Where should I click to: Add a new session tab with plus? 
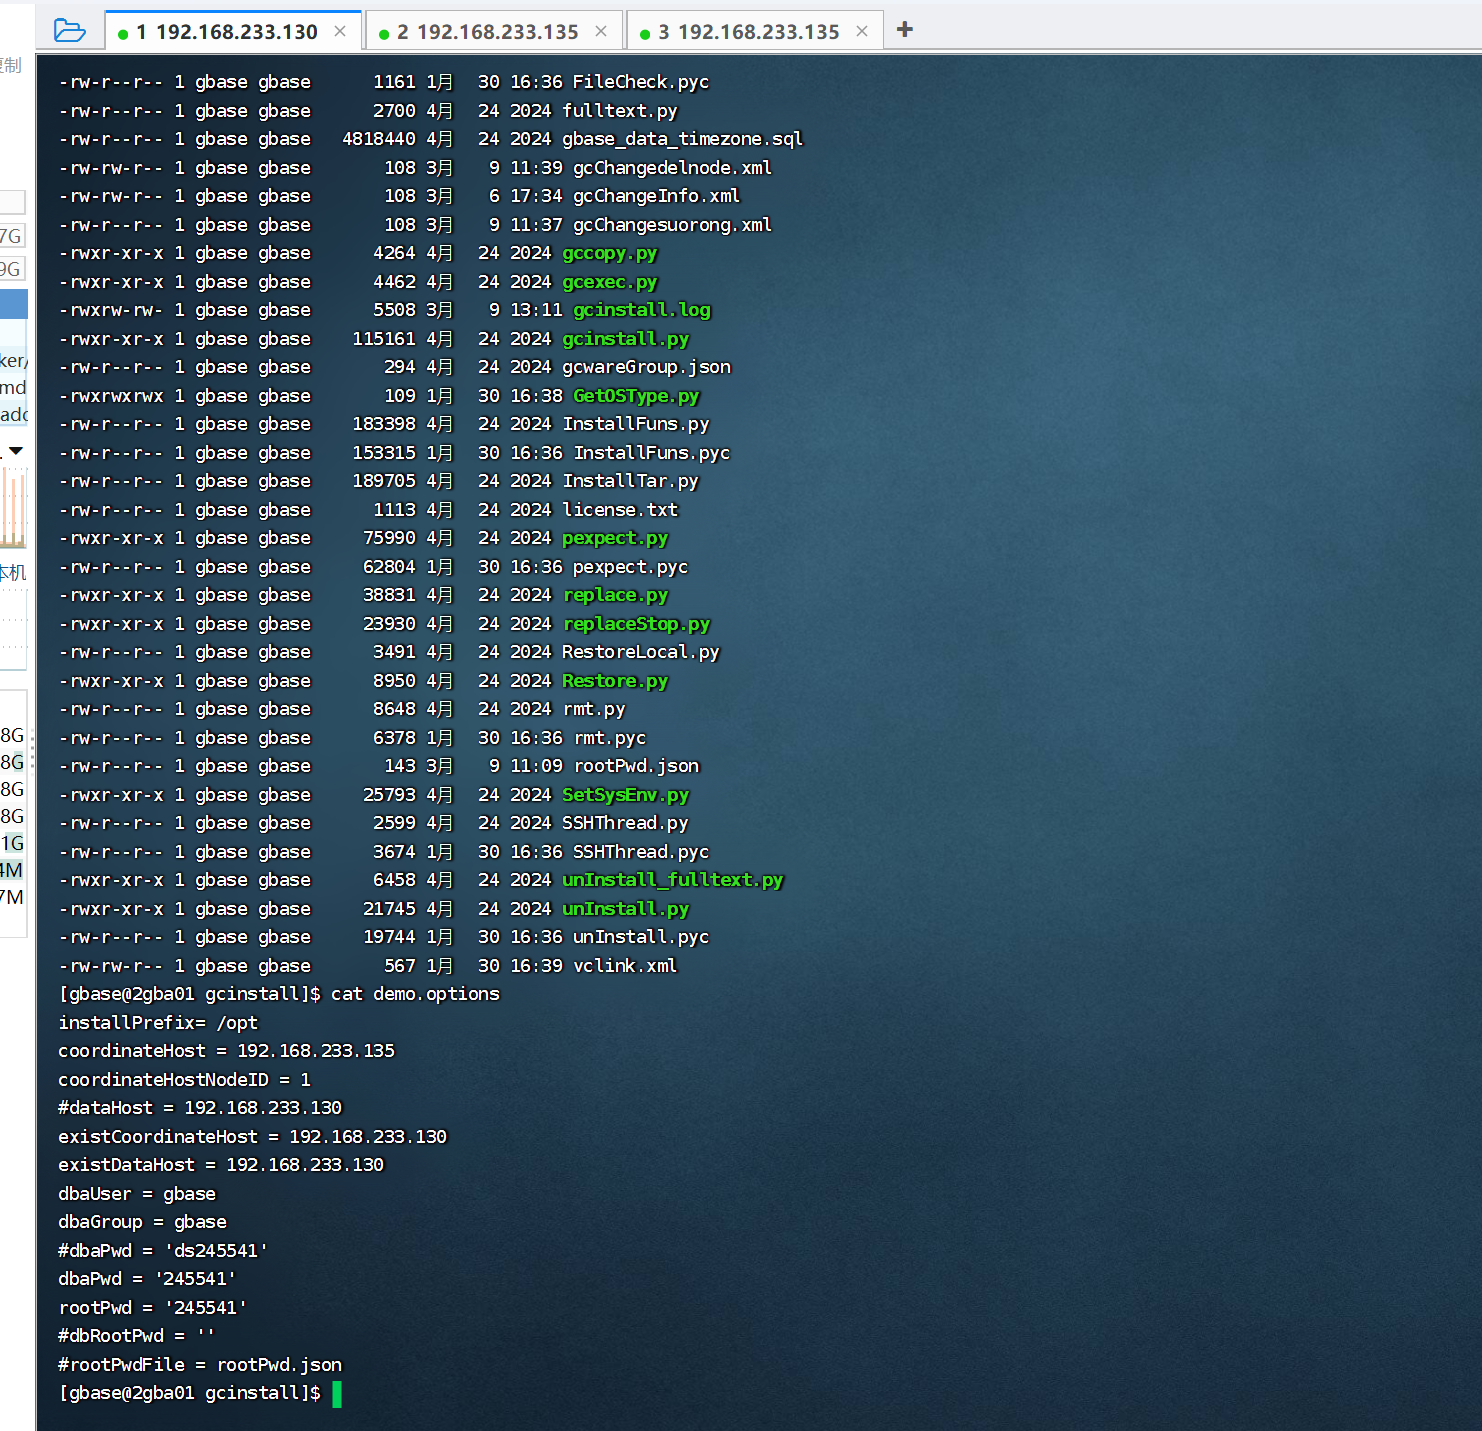[x=905, y=30]
